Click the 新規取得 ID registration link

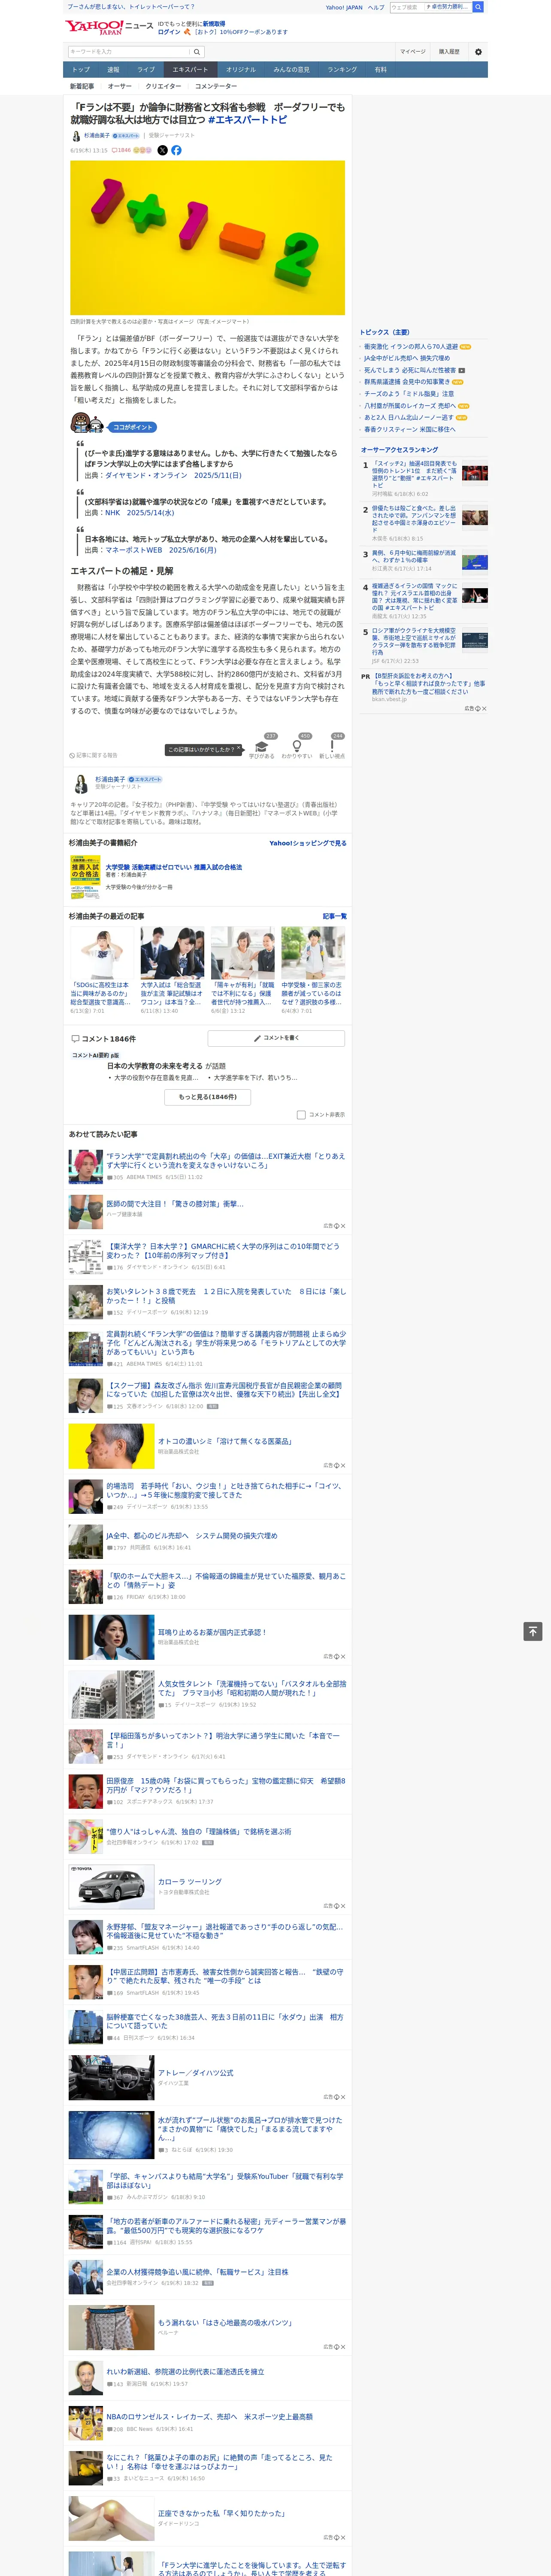[x=214, y=23]
